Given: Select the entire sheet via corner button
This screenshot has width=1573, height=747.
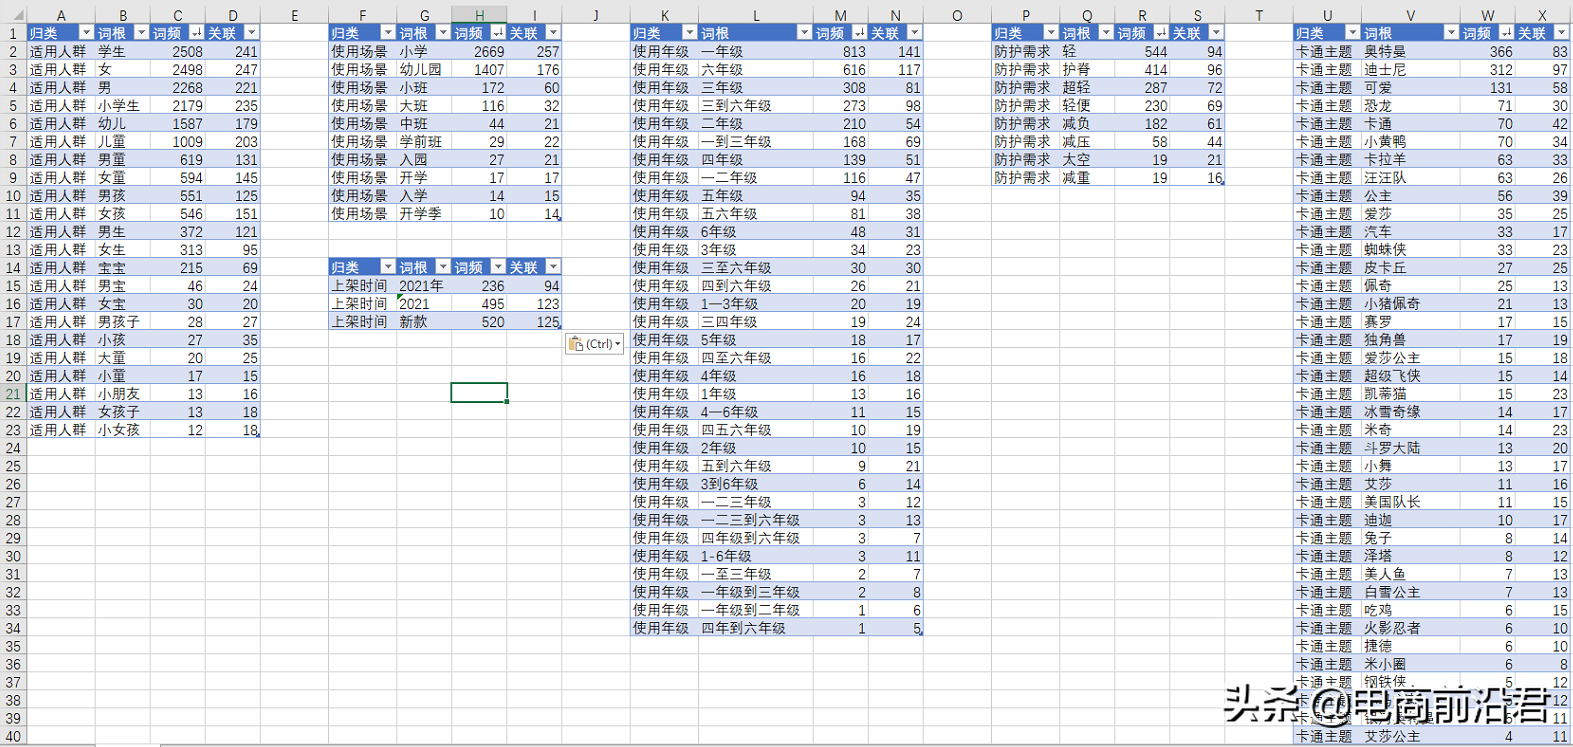Looking at the screenshot, I should (13, 15).
